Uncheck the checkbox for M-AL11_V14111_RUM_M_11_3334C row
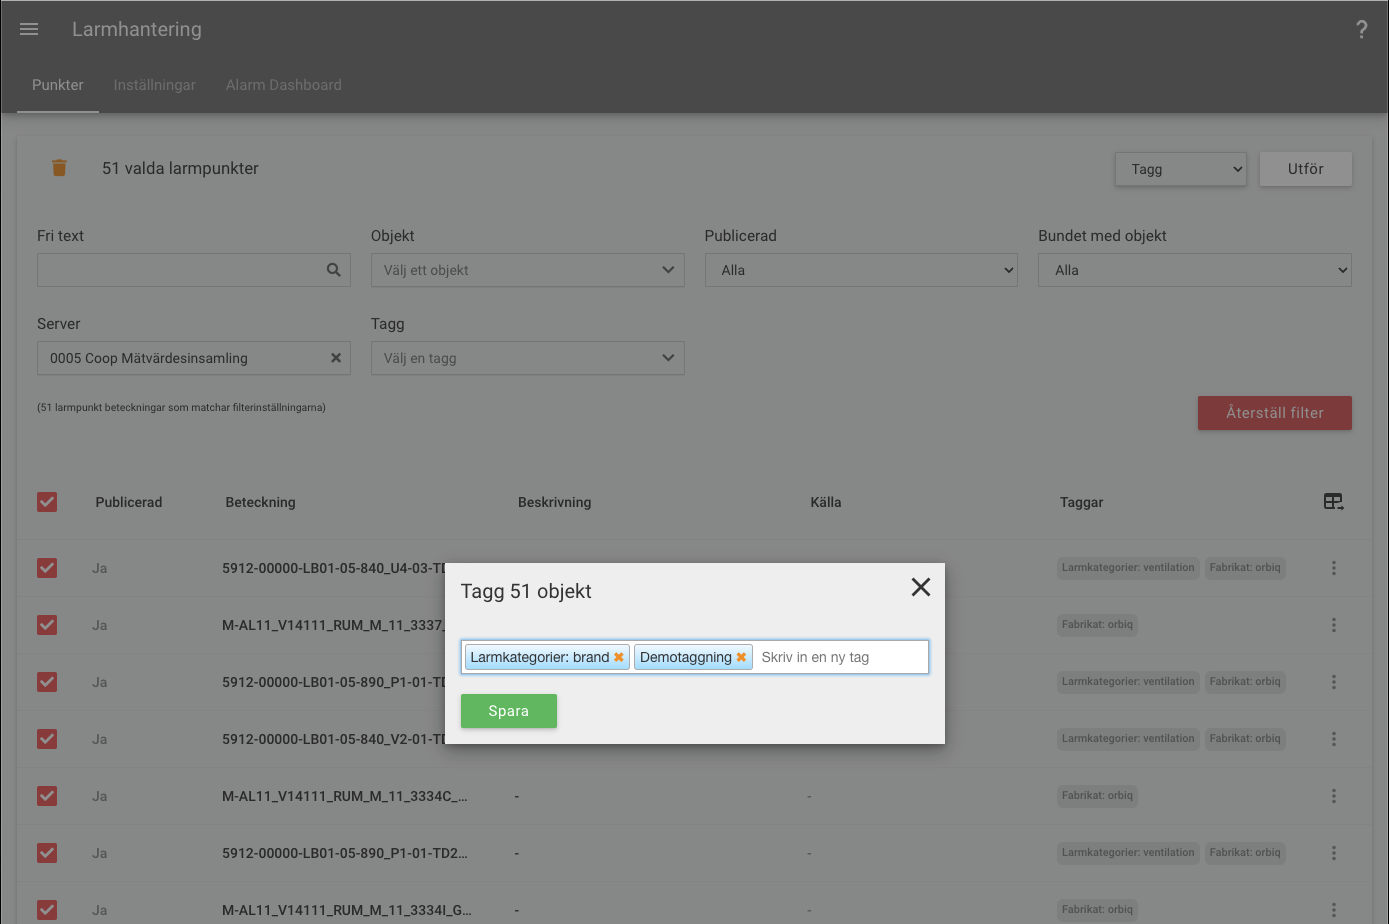 pyautogui.click(x=47, y=796)
